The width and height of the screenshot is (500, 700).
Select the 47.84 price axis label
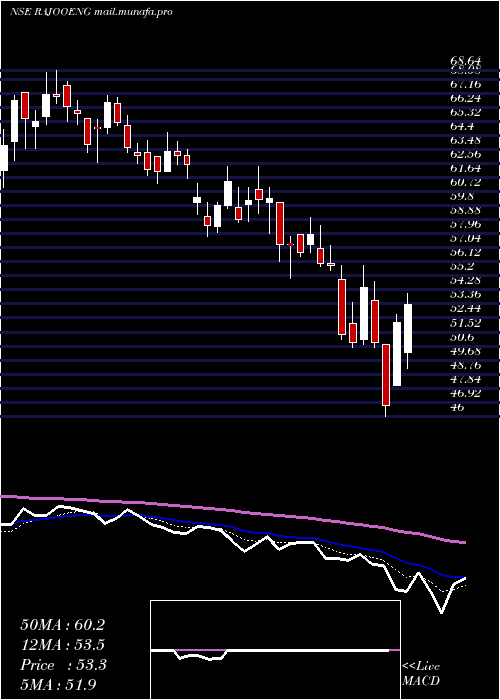(x=466, y=379)
